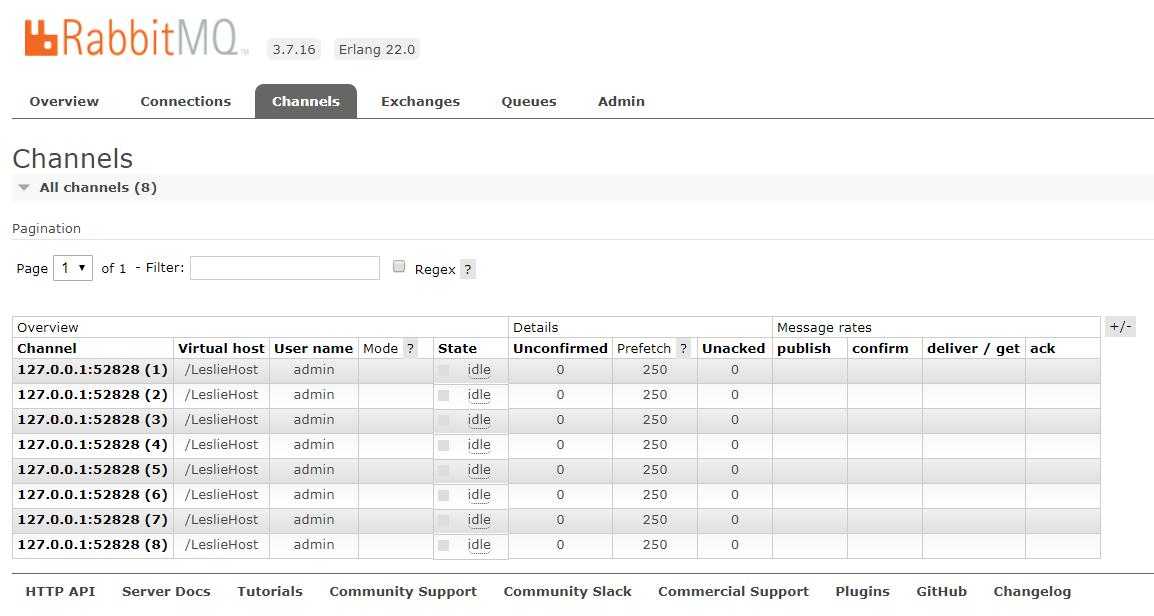Sort by the Virtual host column header
1154x616 pixels.
point(221,349)
